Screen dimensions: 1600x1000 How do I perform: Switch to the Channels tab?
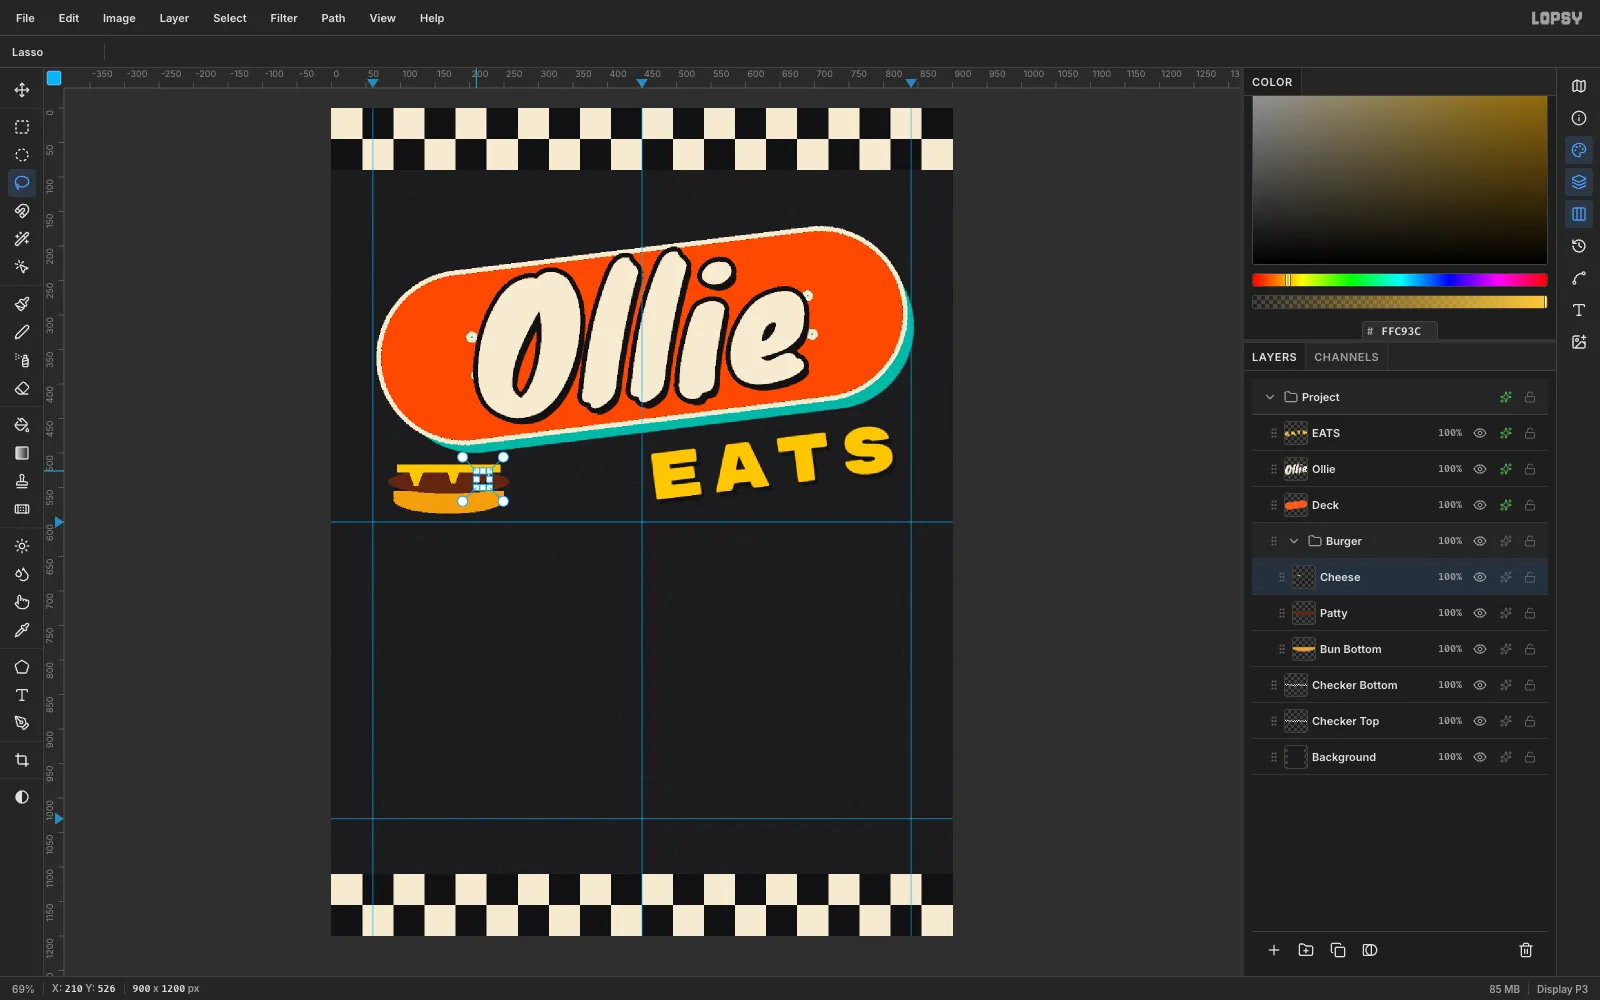coord(1346,357)
